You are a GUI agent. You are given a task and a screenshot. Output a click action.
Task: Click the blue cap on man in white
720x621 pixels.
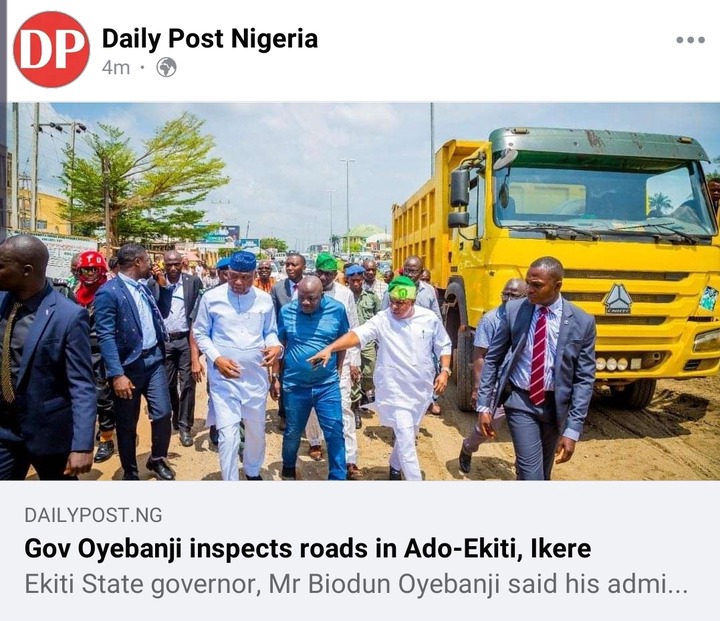[242, 261]
